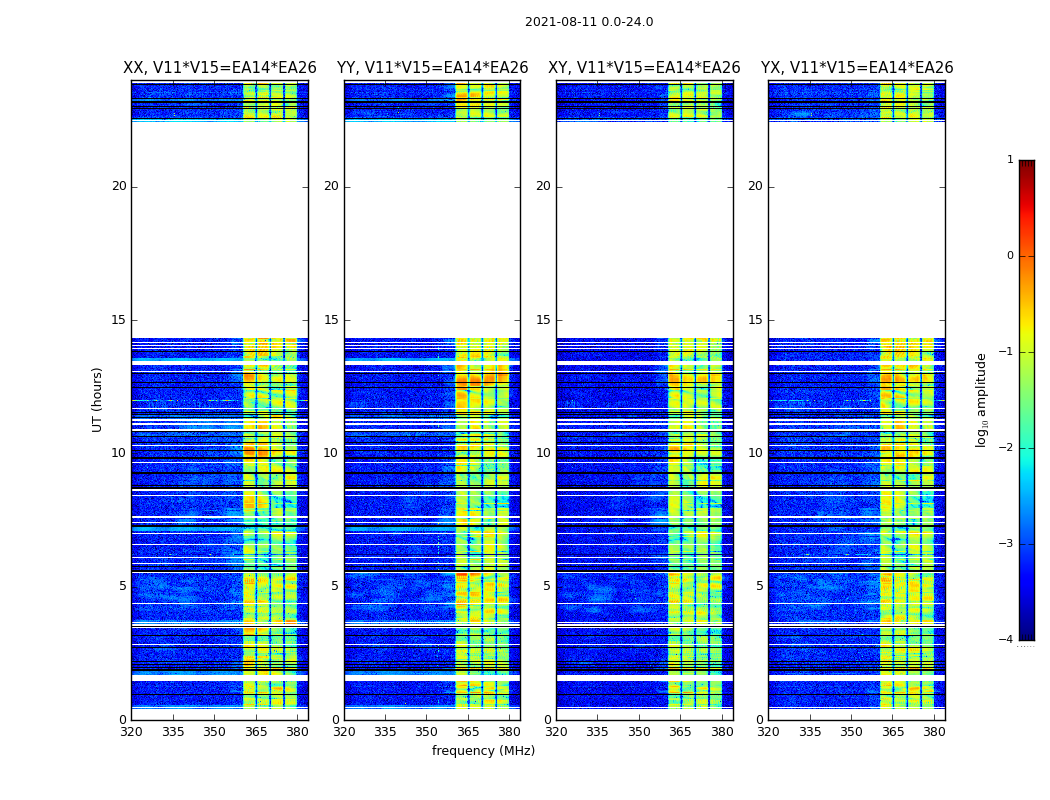Click the XY, V11*V15=EA14*EA26 panel title
Viewport: 1050px width, 800px height.
tap(644, 68)
